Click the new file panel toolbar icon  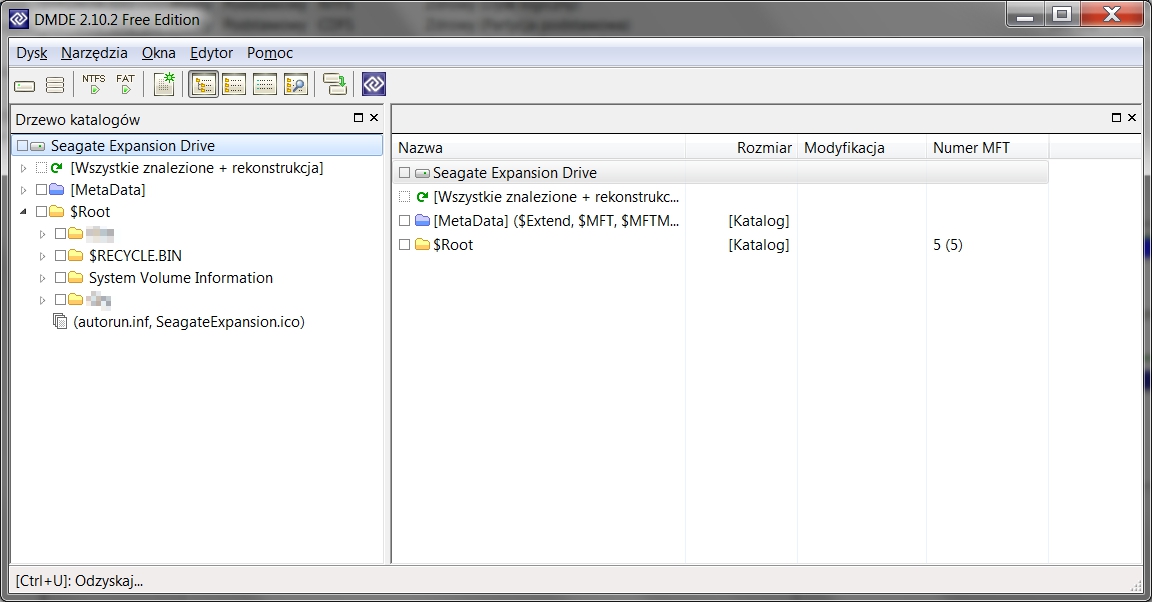coord(165,84)
